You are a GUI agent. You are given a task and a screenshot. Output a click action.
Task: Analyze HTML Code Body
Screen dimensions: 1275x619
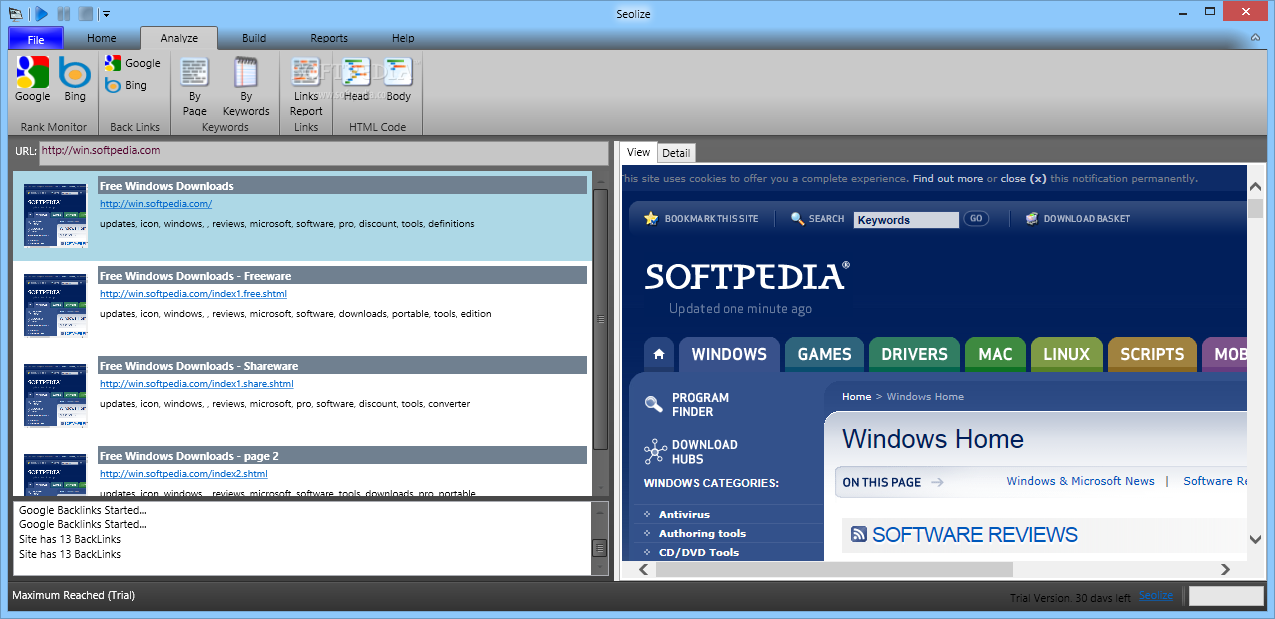pos(398,80)
